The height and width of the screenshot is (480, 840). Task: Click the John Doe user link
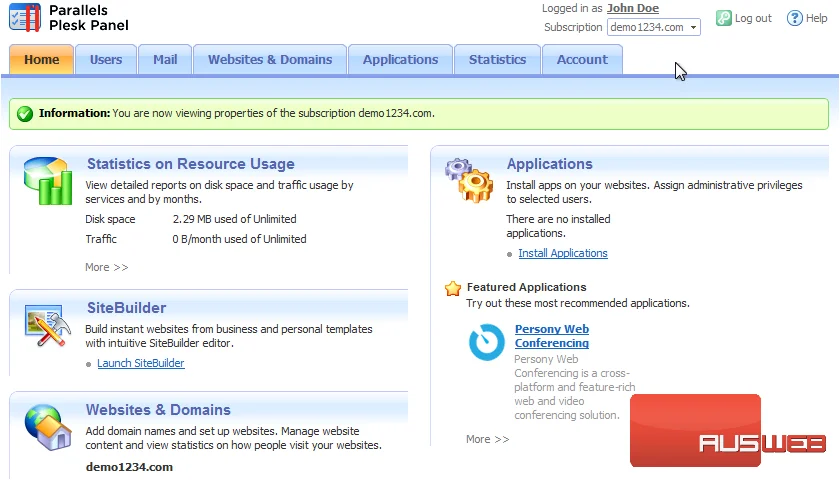click(x=633, y=8)
